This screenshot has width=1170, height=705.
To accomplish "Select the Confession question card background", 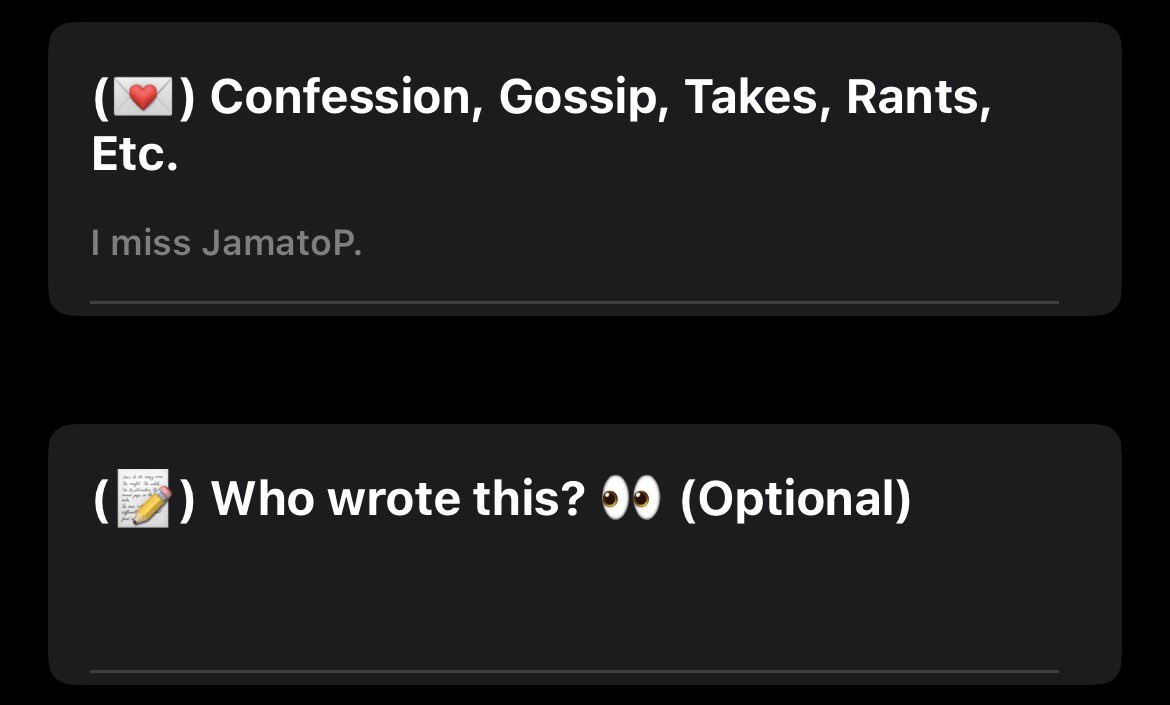I will click(x=584, y=169).
